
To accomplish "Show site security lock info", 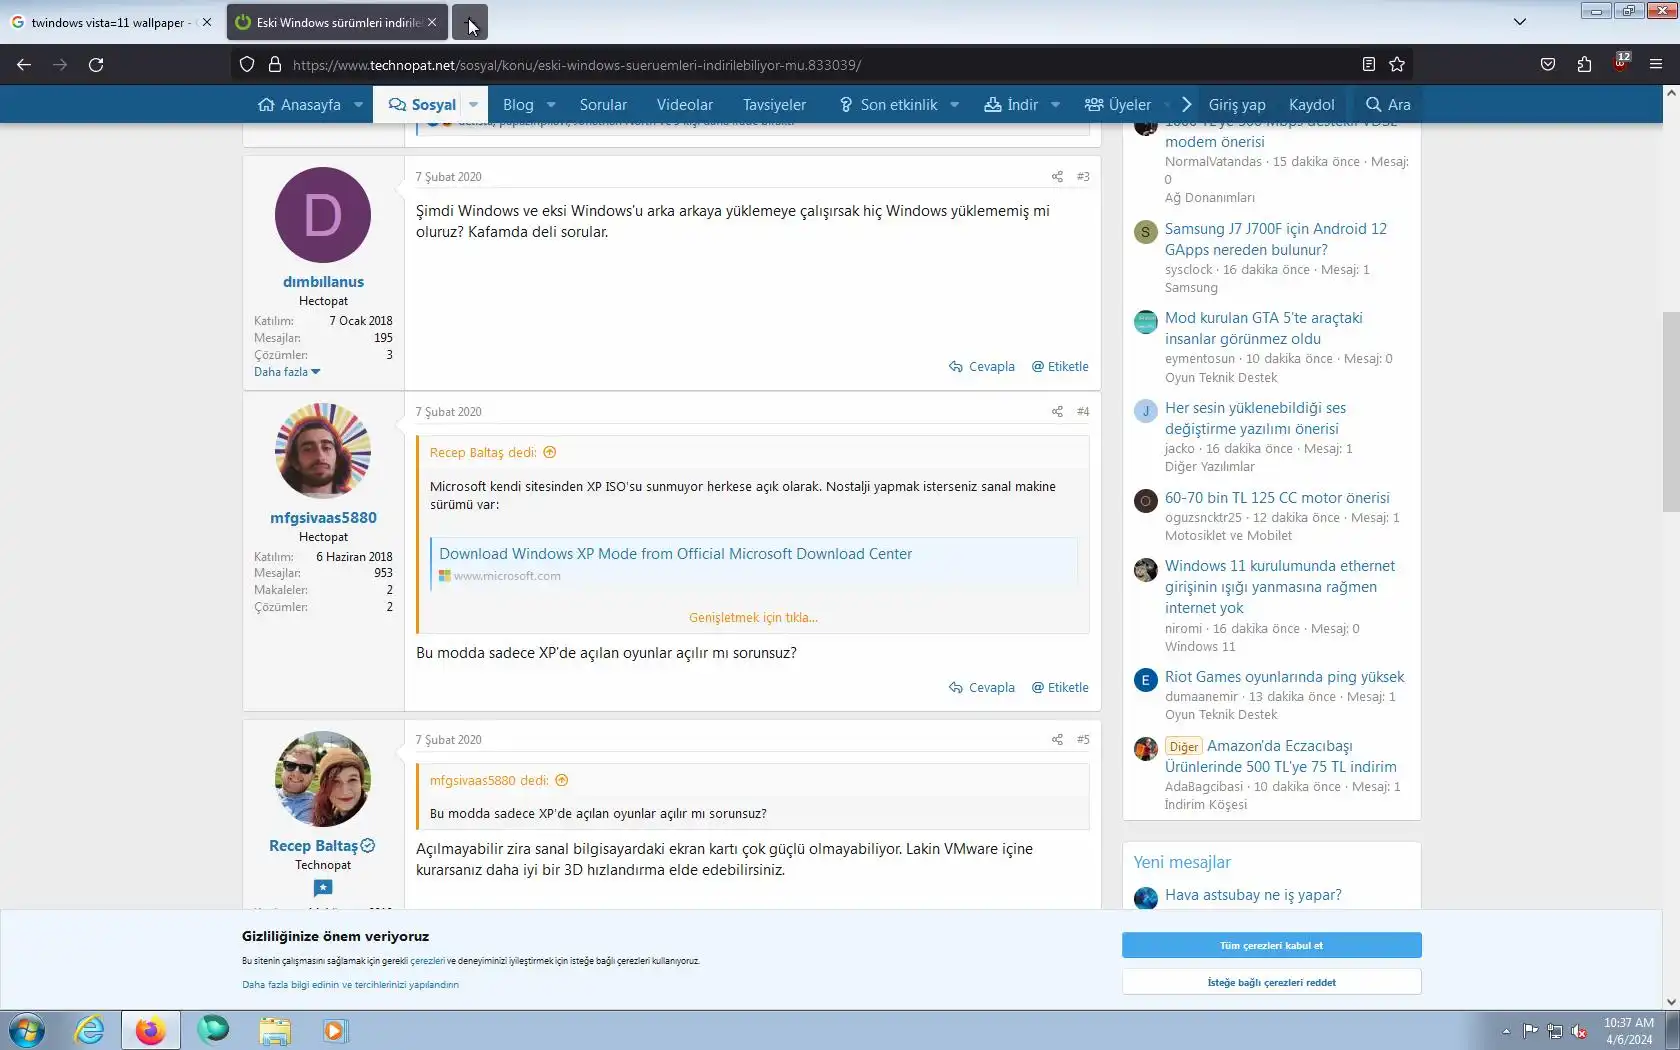I will [x=275, y=65].
